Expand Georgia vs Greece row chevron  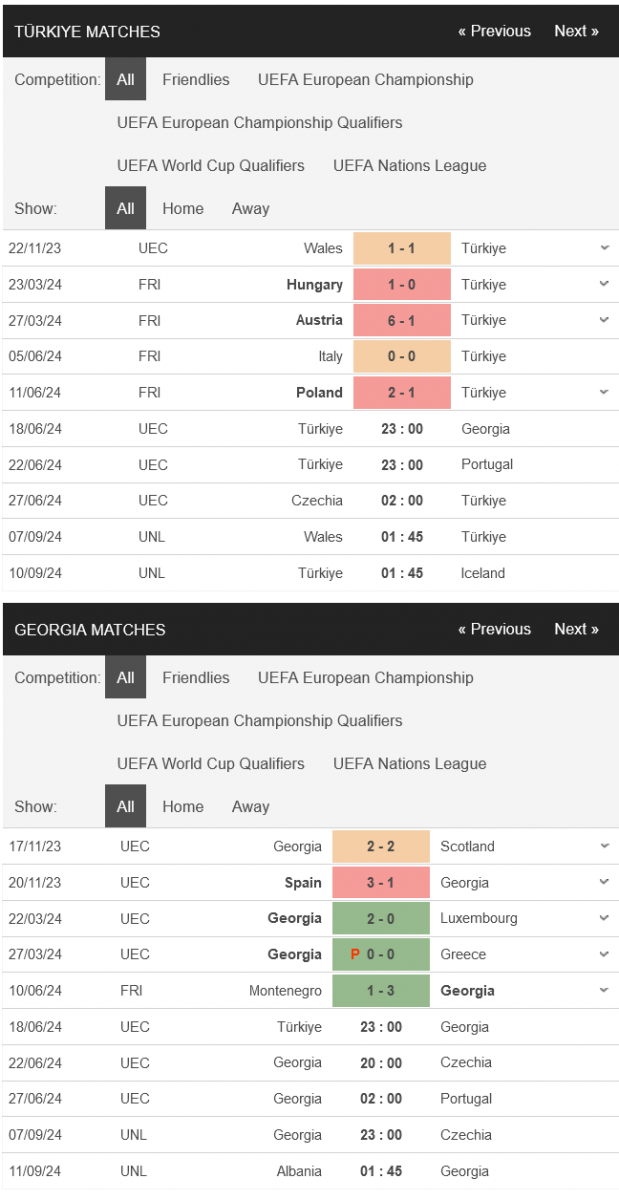click(604, 954)
